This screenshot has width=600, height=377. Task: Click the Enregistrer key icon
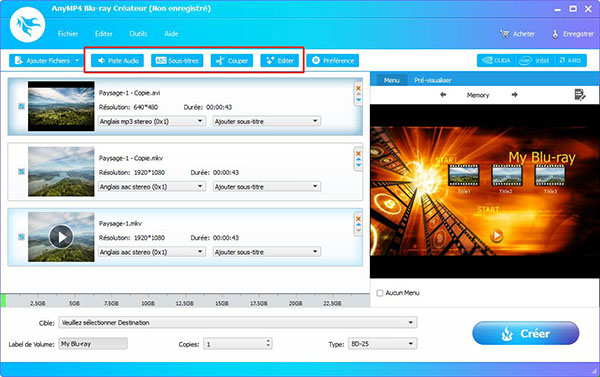pos(555,34)
